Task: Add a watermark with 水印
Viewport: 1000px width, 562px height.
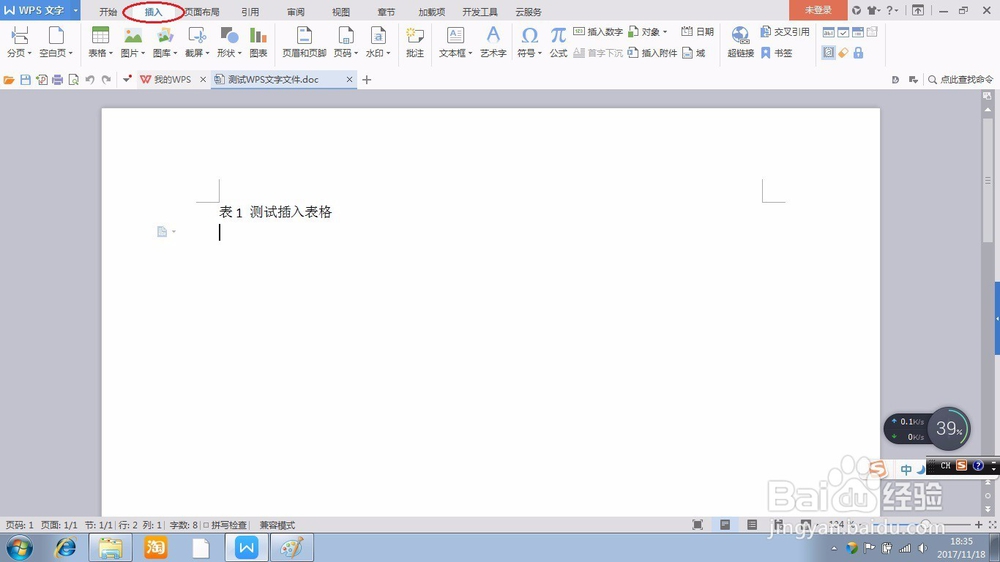Action: pos(378,42)
